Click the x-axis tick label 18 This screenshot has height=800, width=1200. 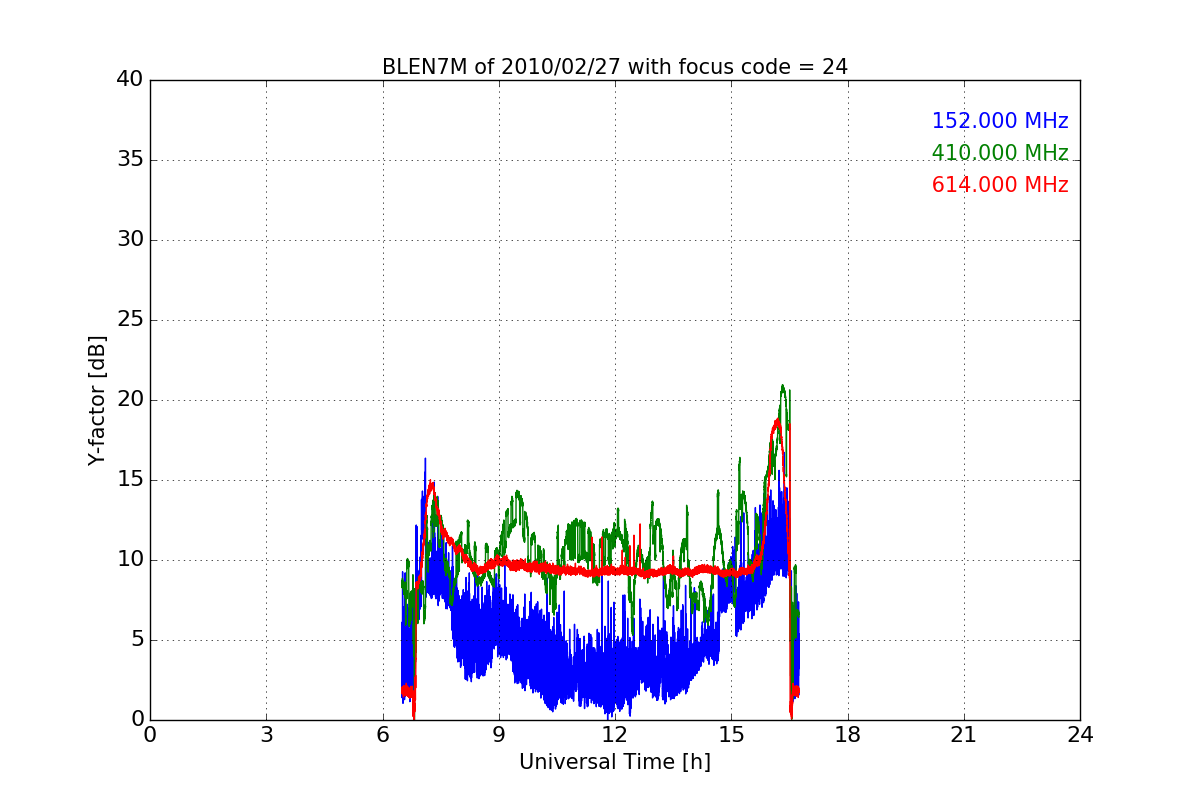848,734
